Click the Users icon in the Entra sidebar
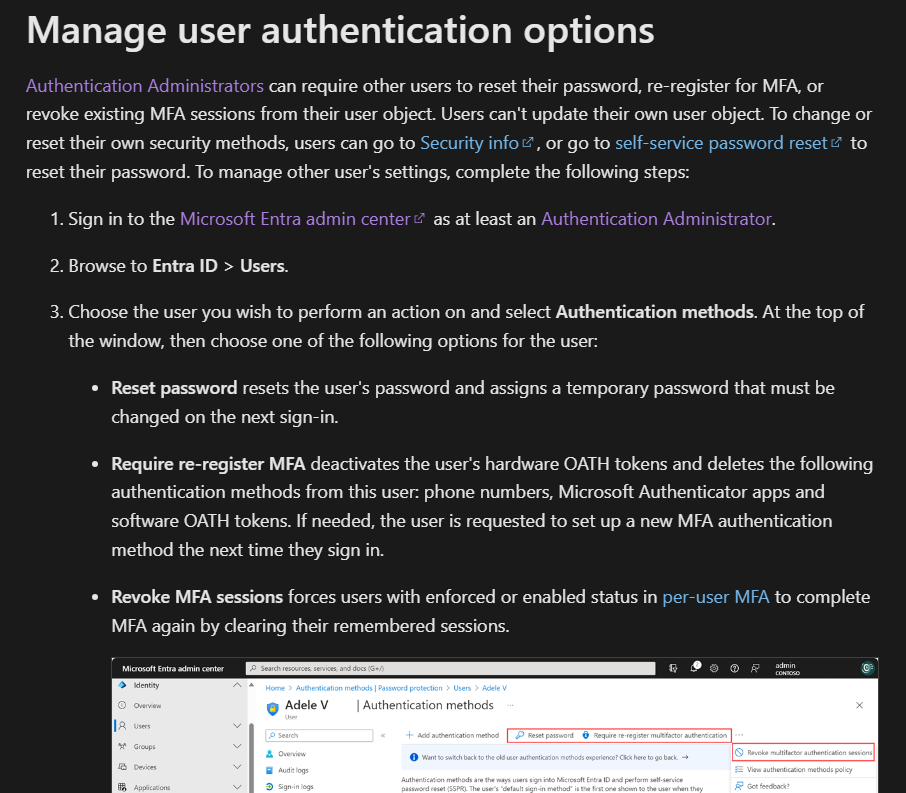The height and width of the screenshot is (793, 906). (122, 726)
